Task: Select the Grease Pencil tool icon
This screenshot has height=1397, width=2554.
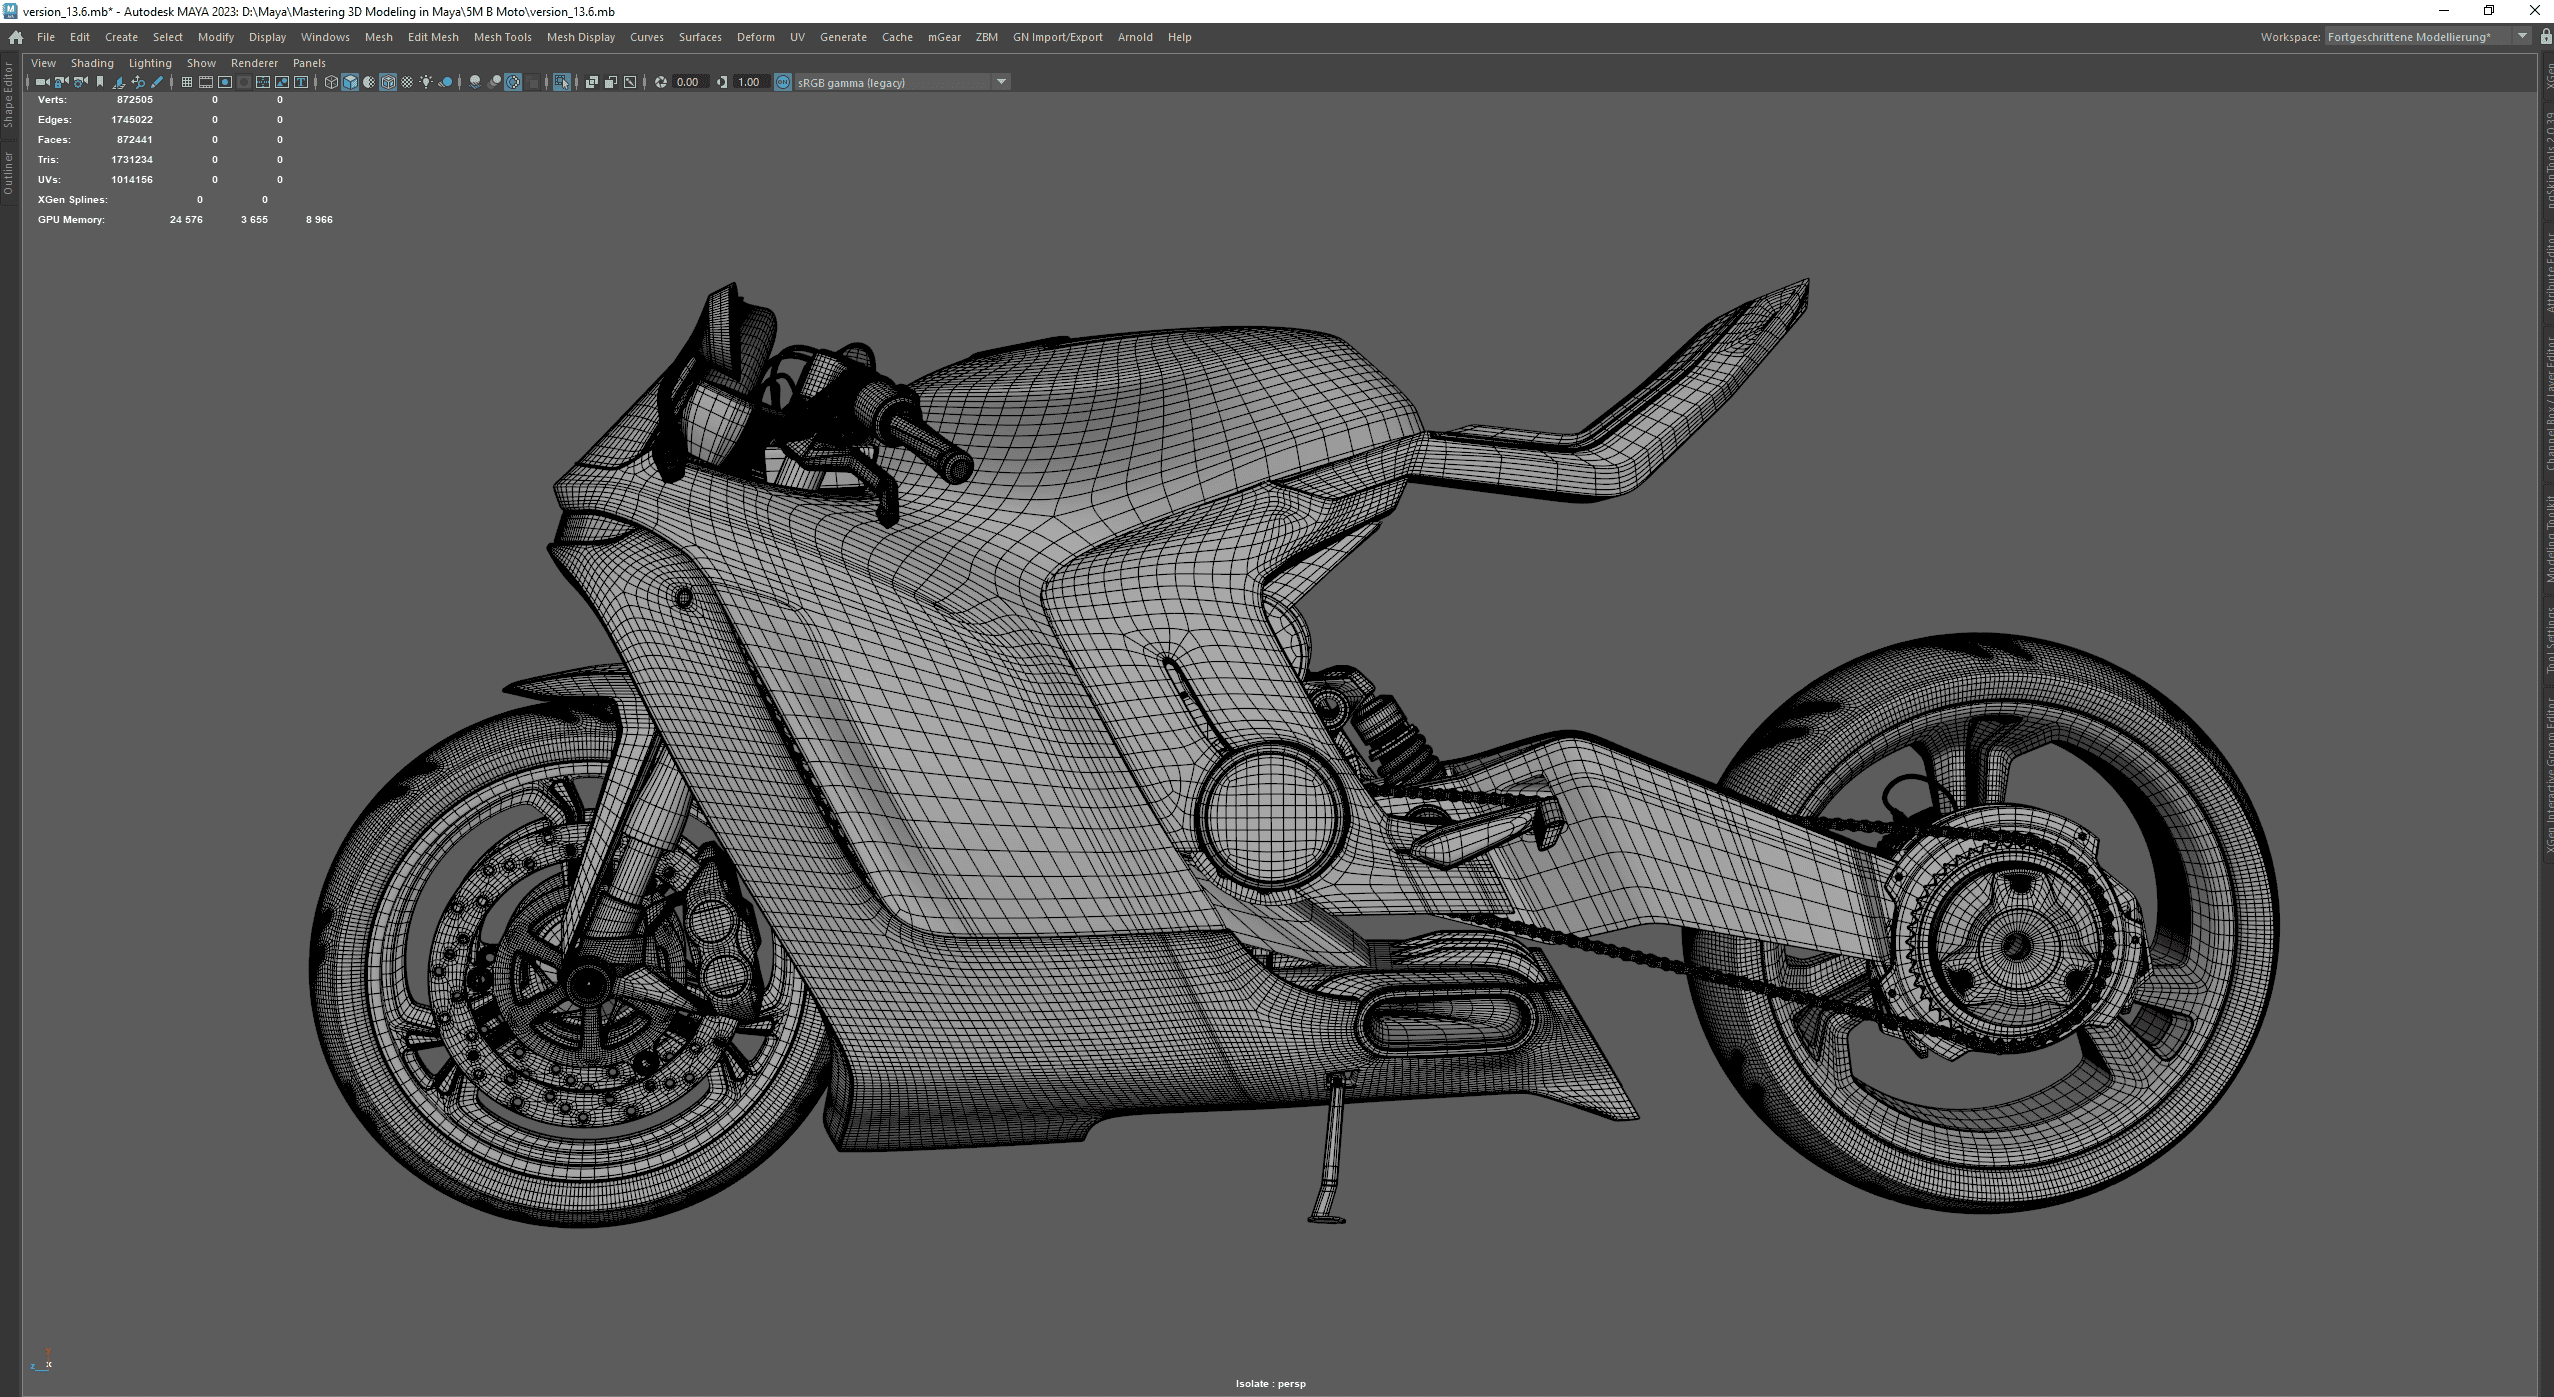Action: point(157,82)
